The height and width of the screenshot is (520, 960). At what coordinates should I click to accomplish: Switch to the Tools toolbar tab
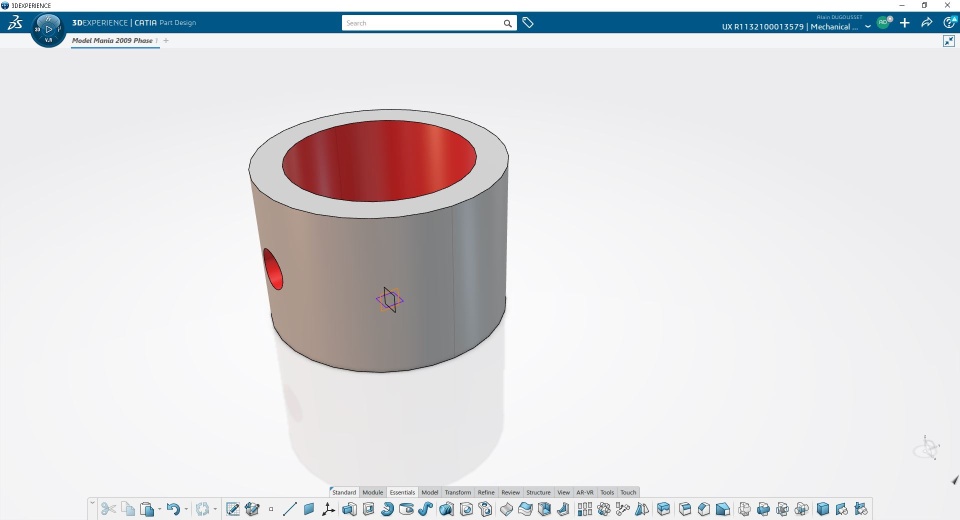[607, 492]
